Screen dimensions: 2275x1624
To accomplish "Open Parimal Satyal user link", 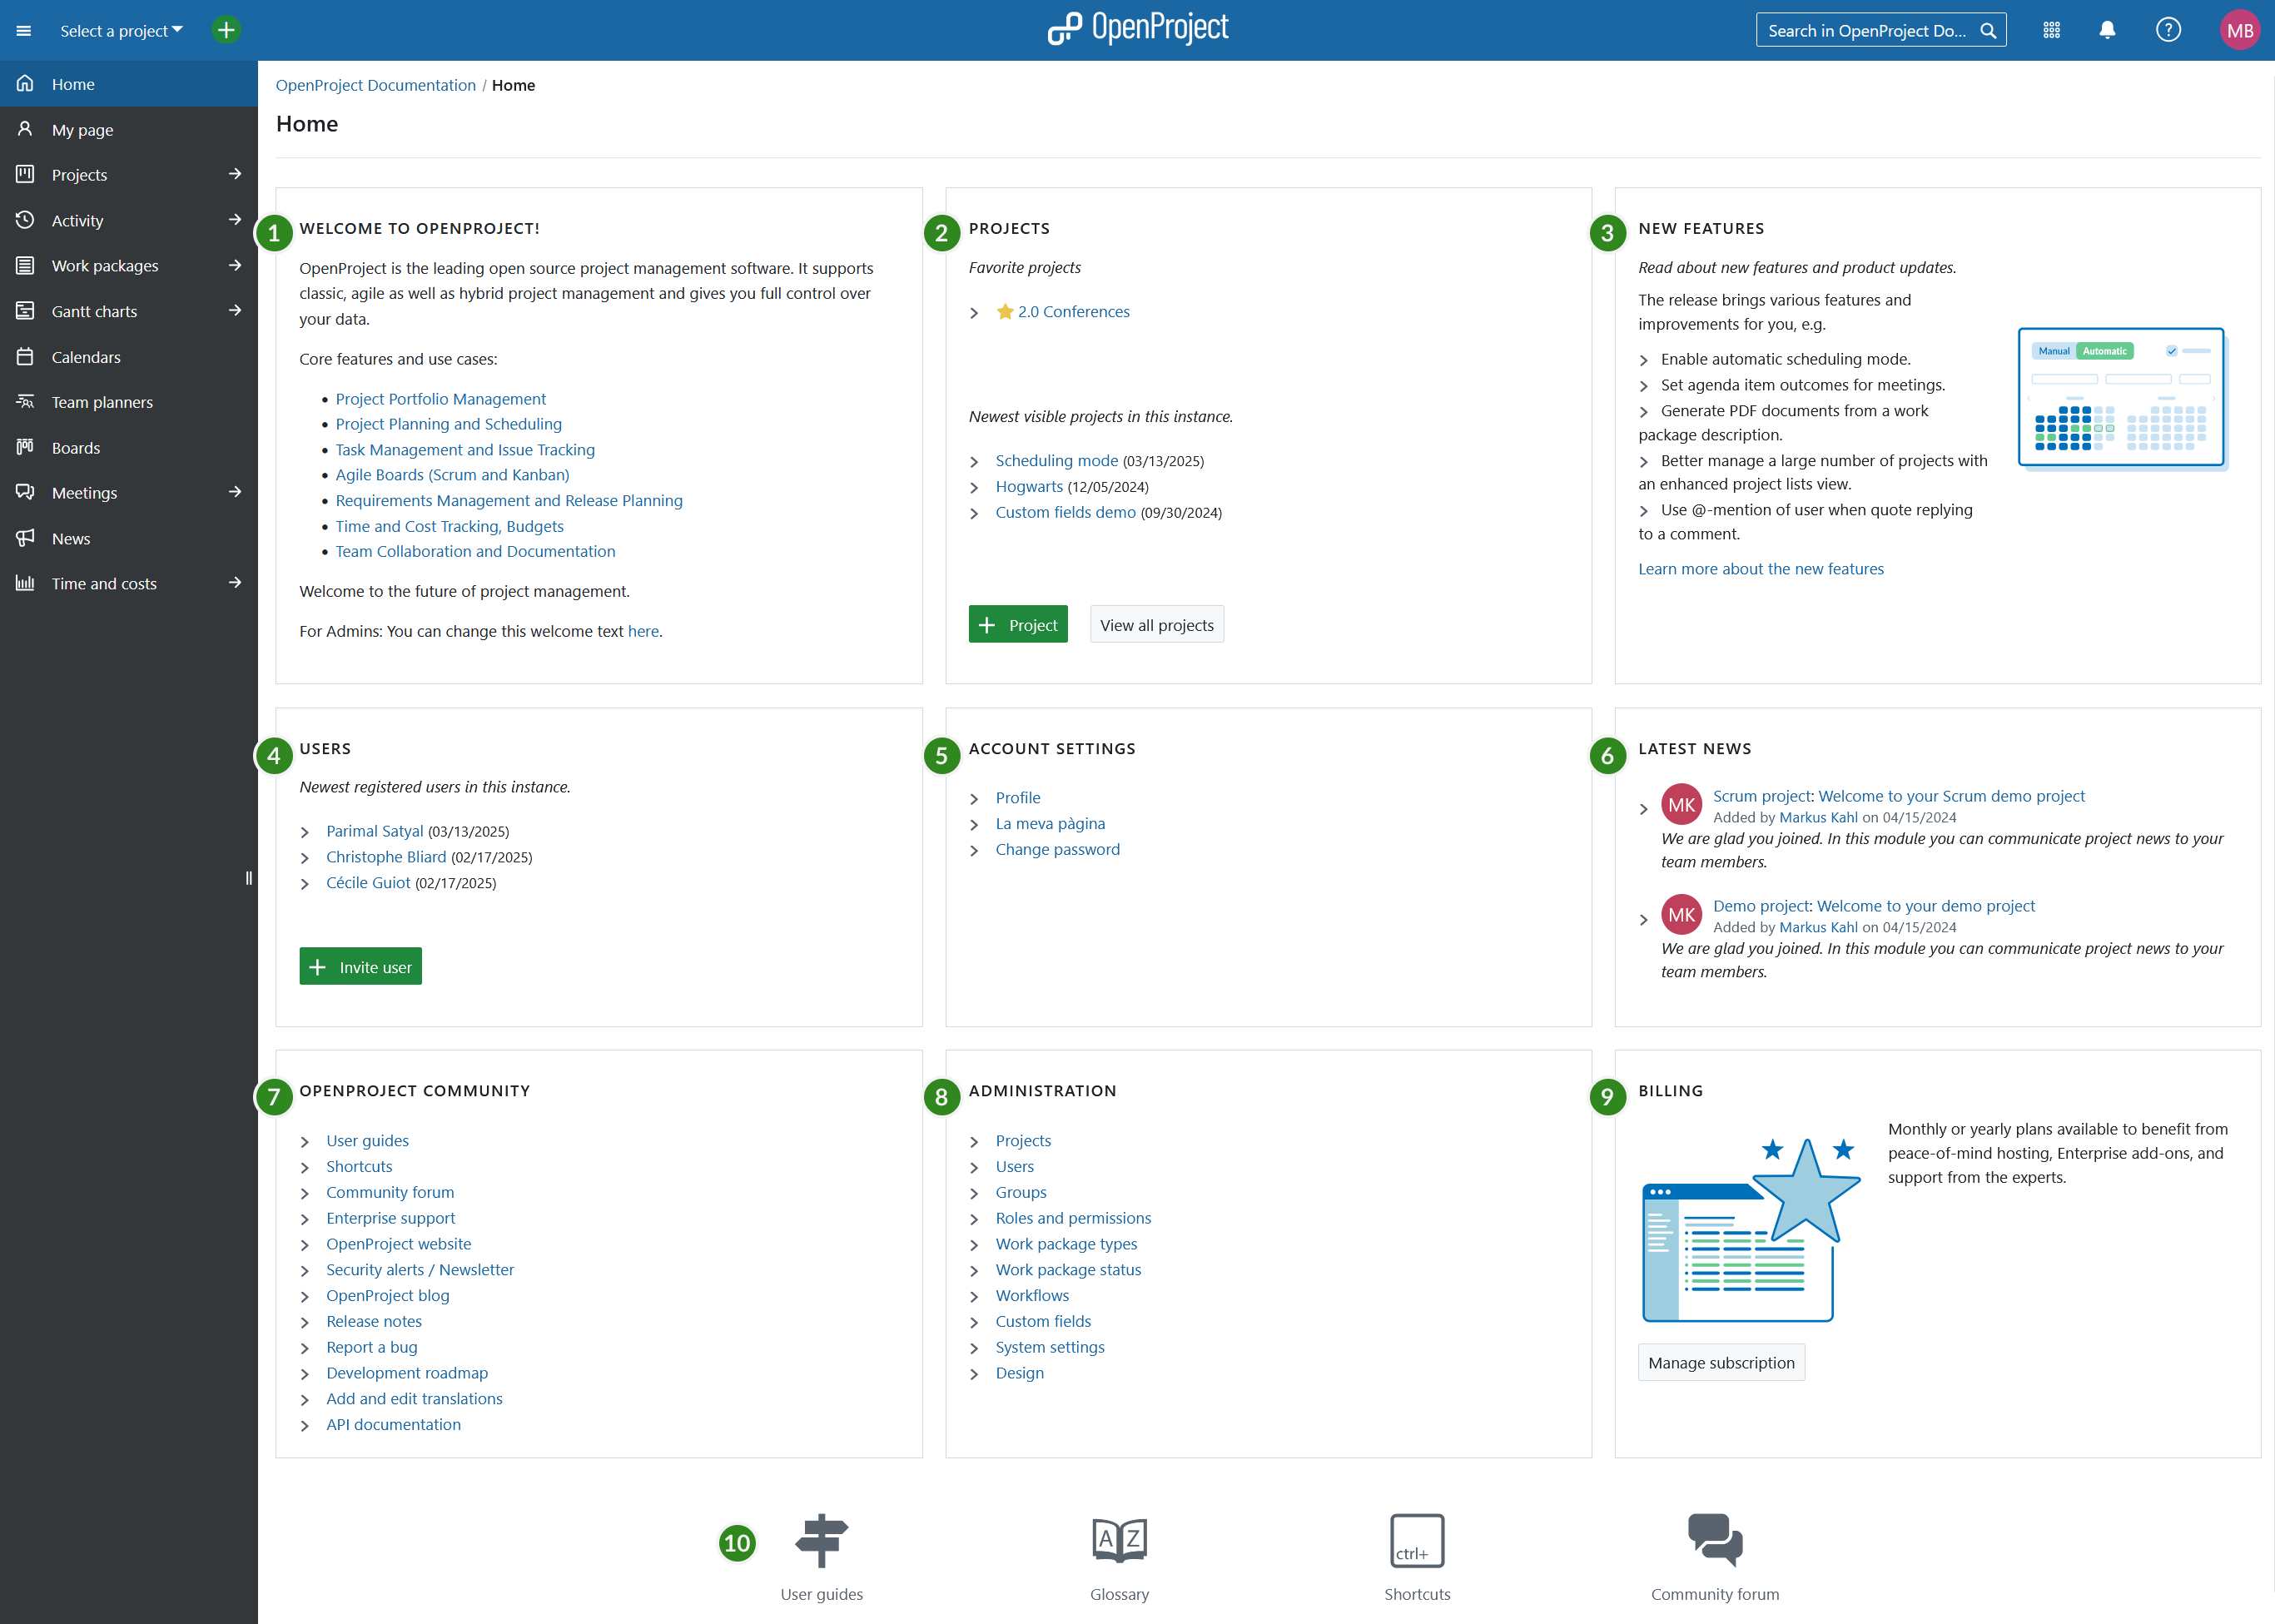I will pos(375,831).
